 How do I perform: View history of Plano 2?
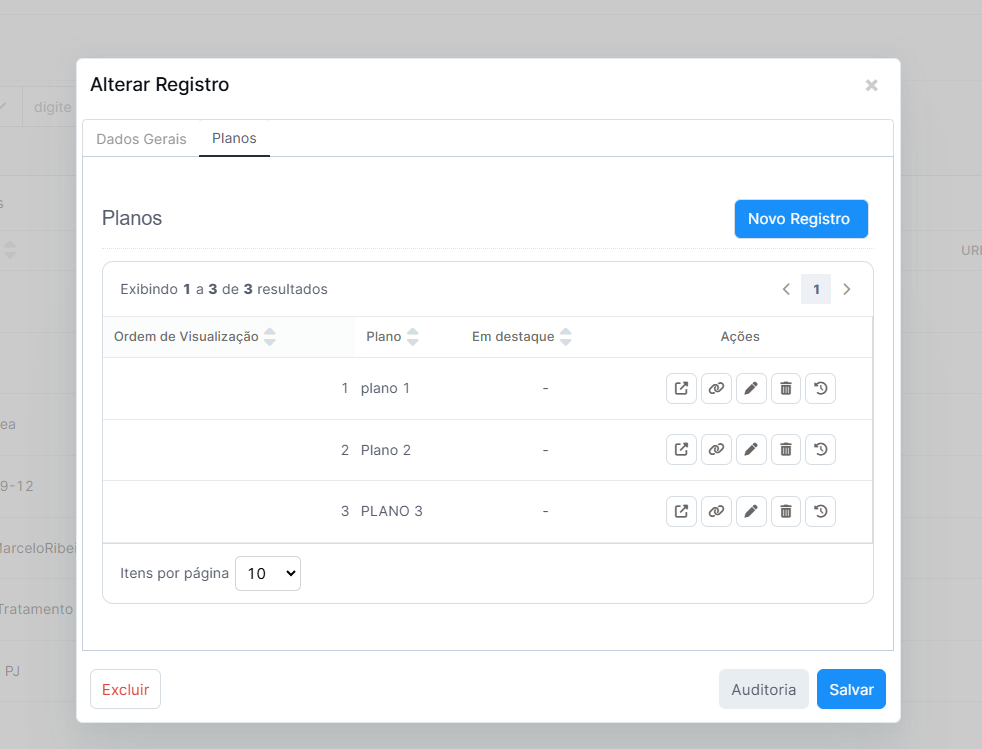point(820,450)
